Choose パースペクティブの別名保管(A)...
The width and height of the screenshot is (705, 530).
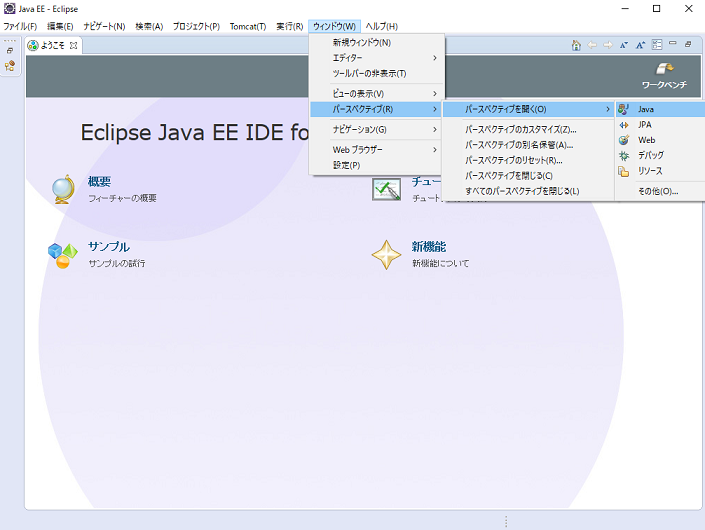tap(528, 145)
